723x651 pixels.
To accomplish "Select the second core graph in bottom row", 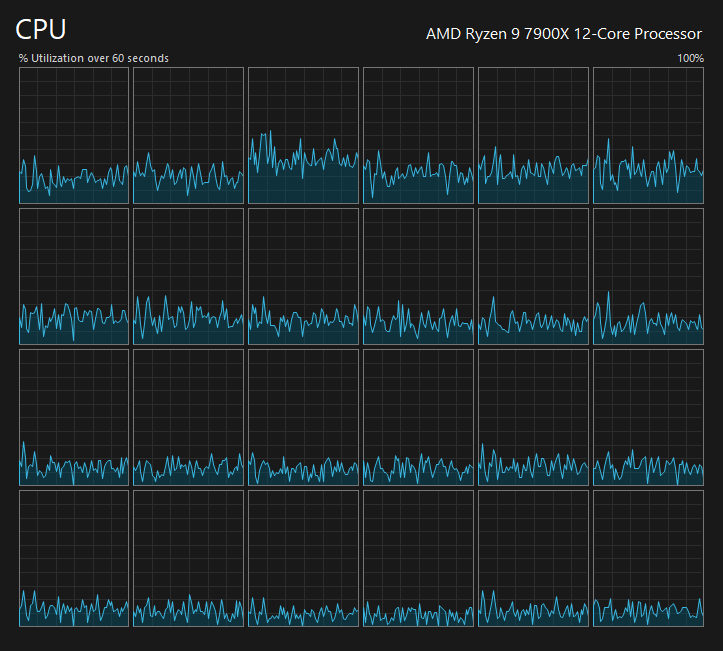I will (x=188, y=558).
